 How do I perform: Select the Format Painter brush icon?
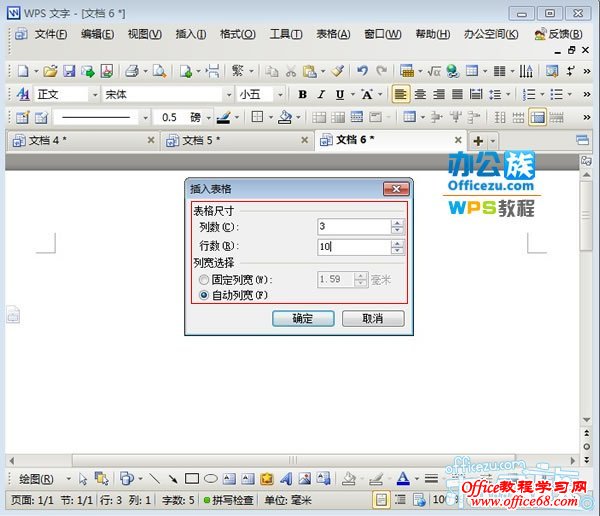(x=338, y=71)
